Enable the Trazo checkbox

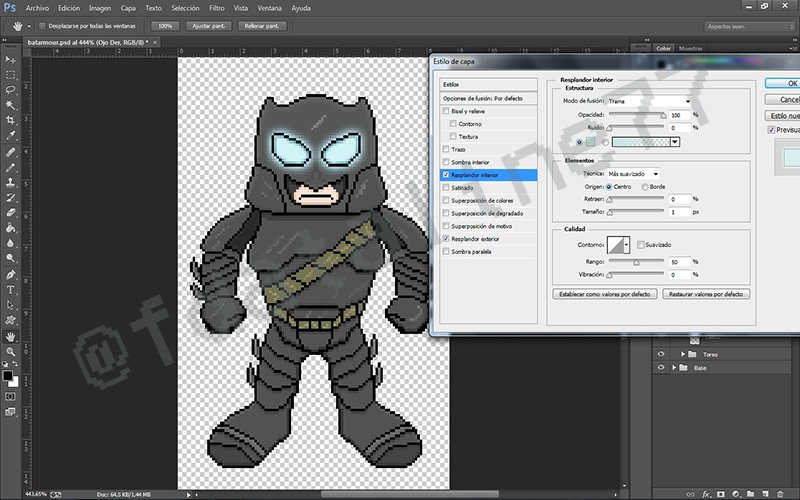point(446,149)
